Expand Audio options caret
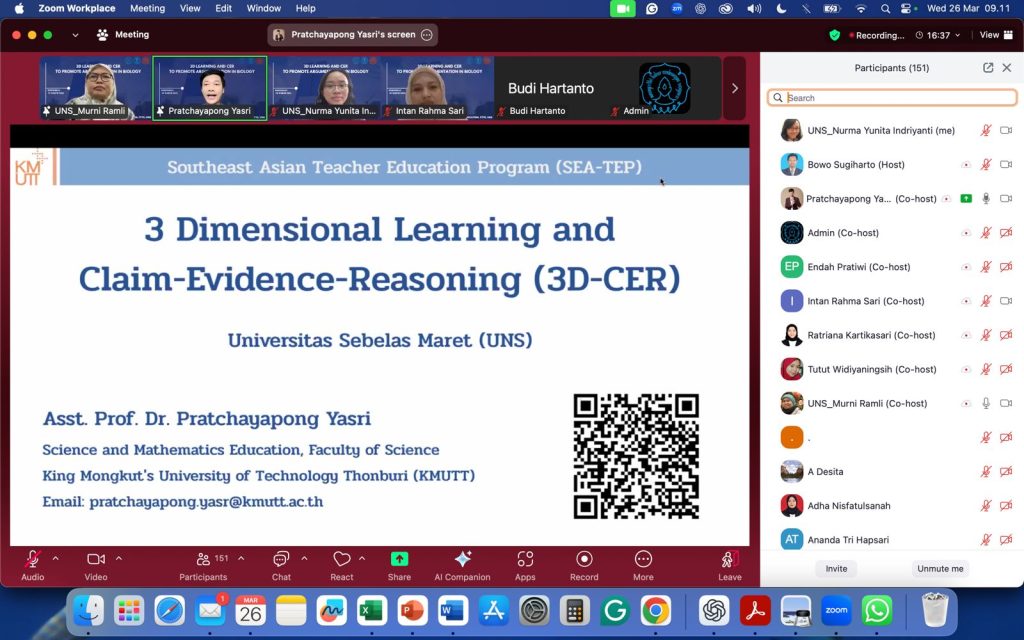This screenshot has width=1024, height=640. (x=56, y=558)
